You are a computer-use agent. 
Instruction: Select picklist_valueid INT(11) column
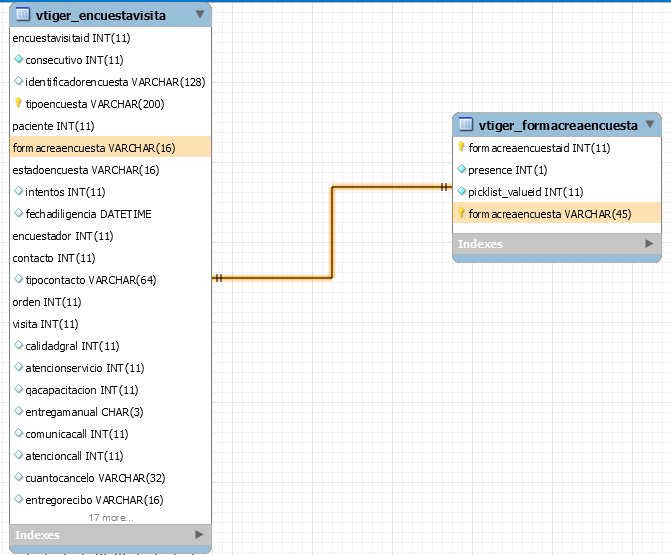557,192
